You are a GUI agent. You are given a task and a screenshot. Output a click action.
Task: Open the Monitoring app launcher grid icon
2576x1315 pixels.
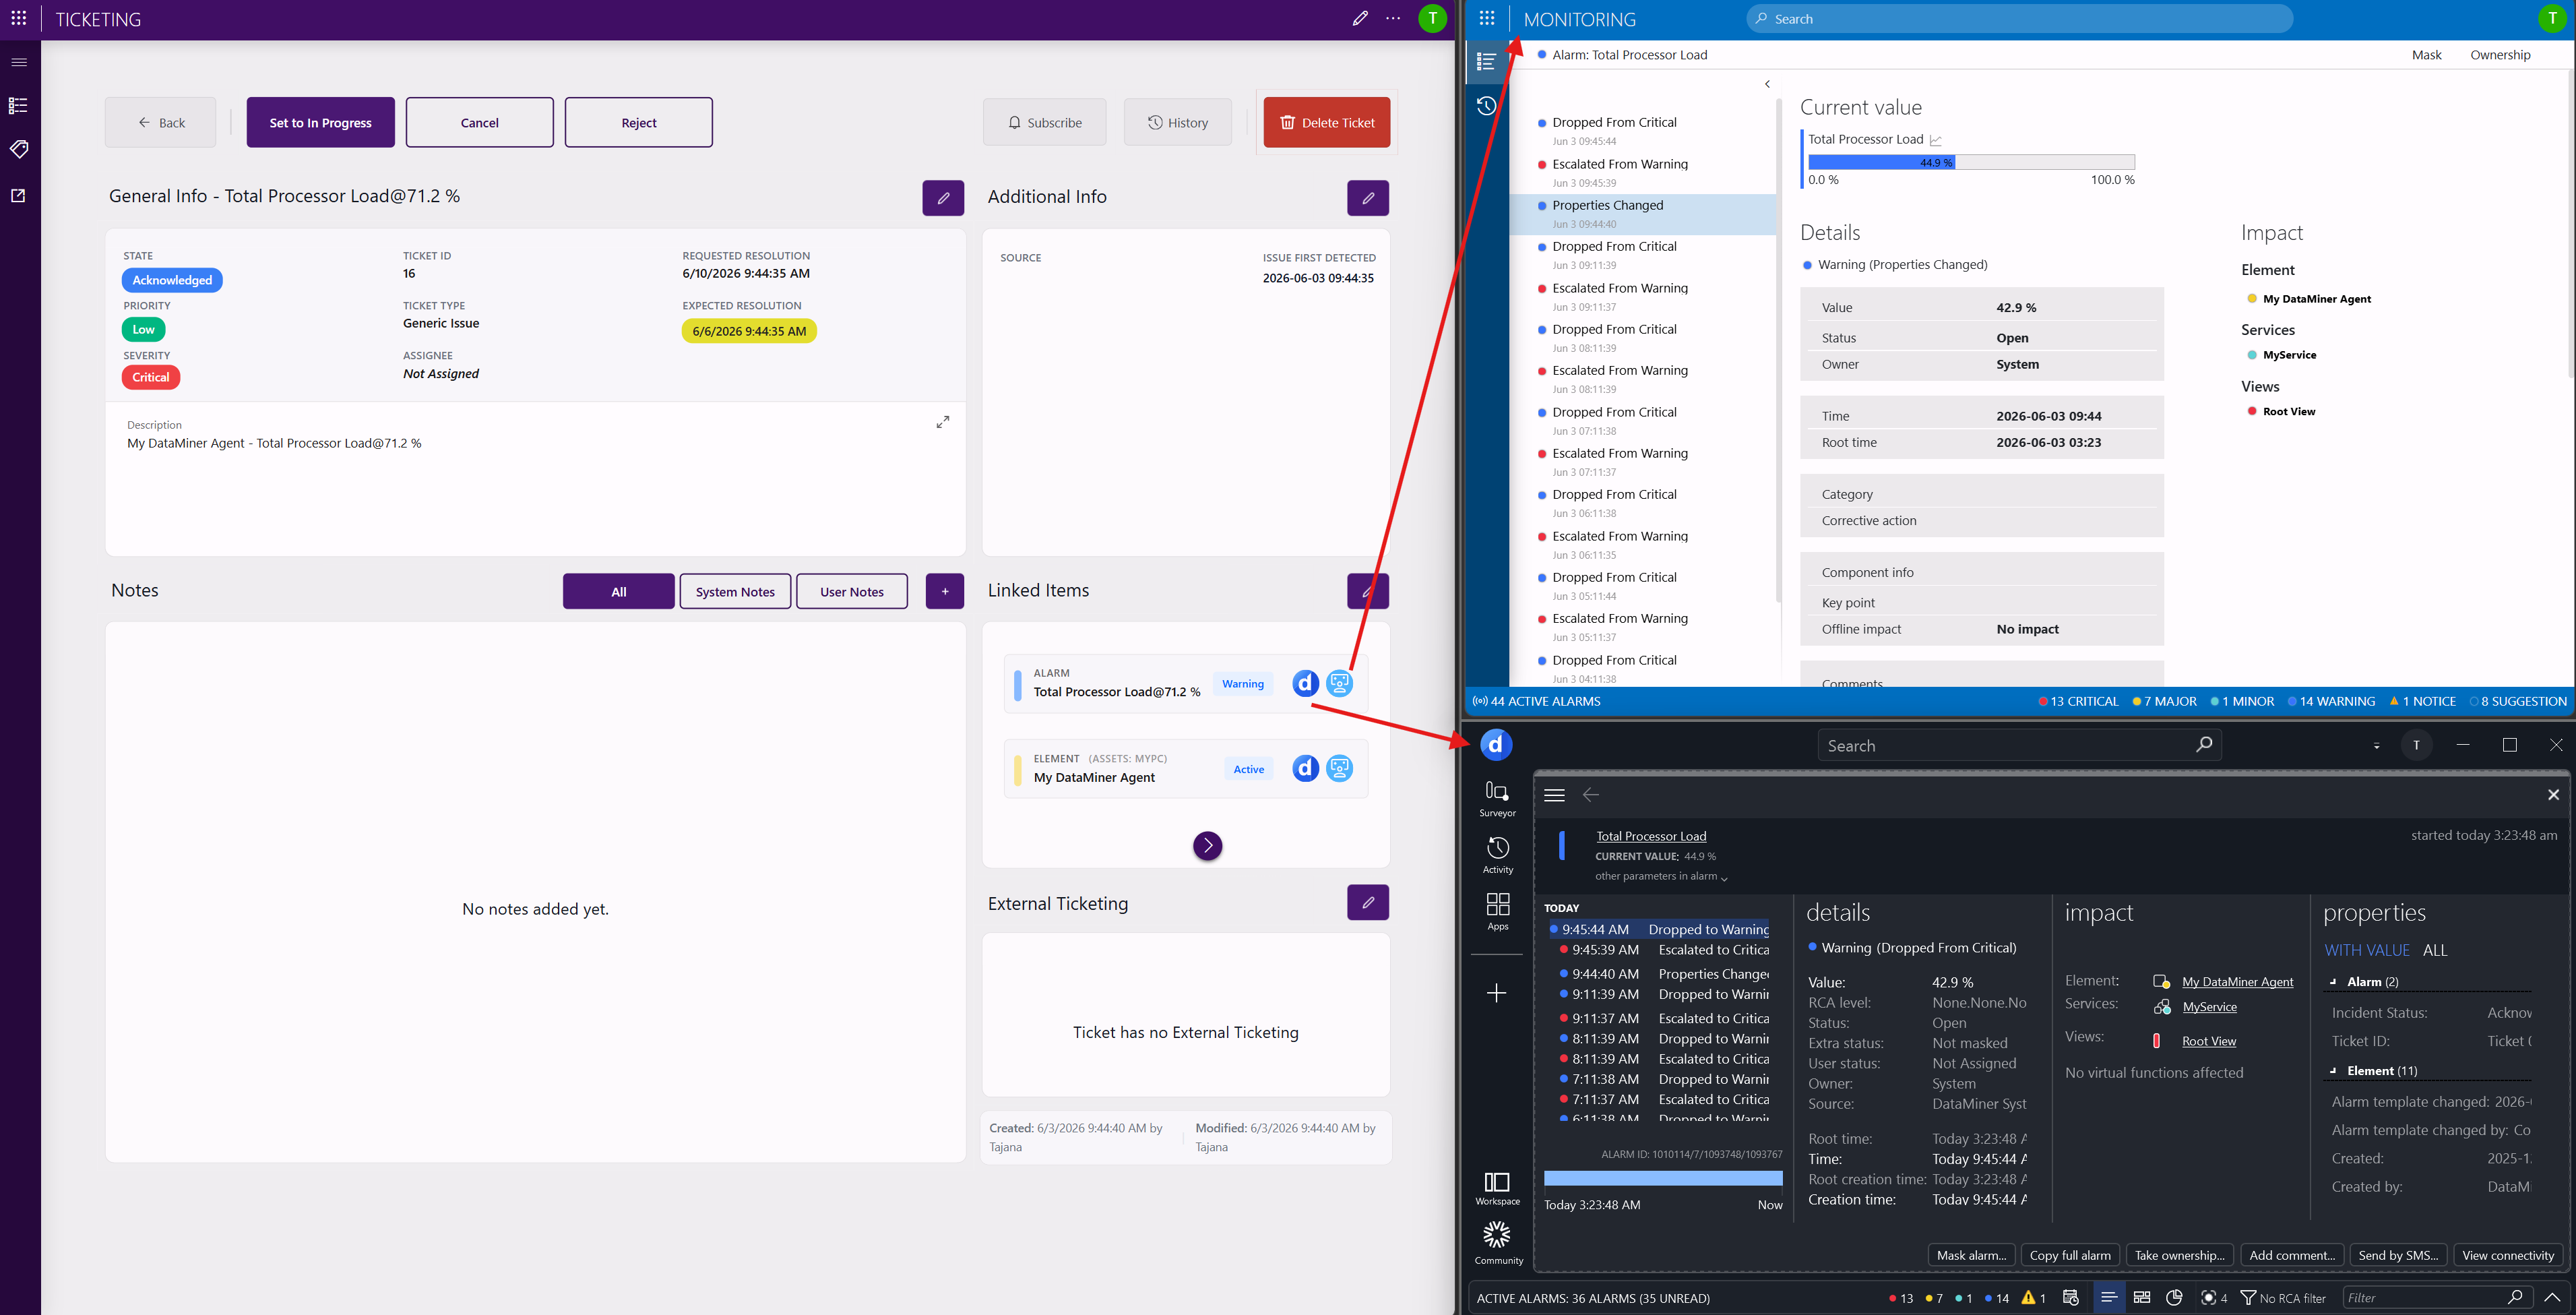(1487, 18)
